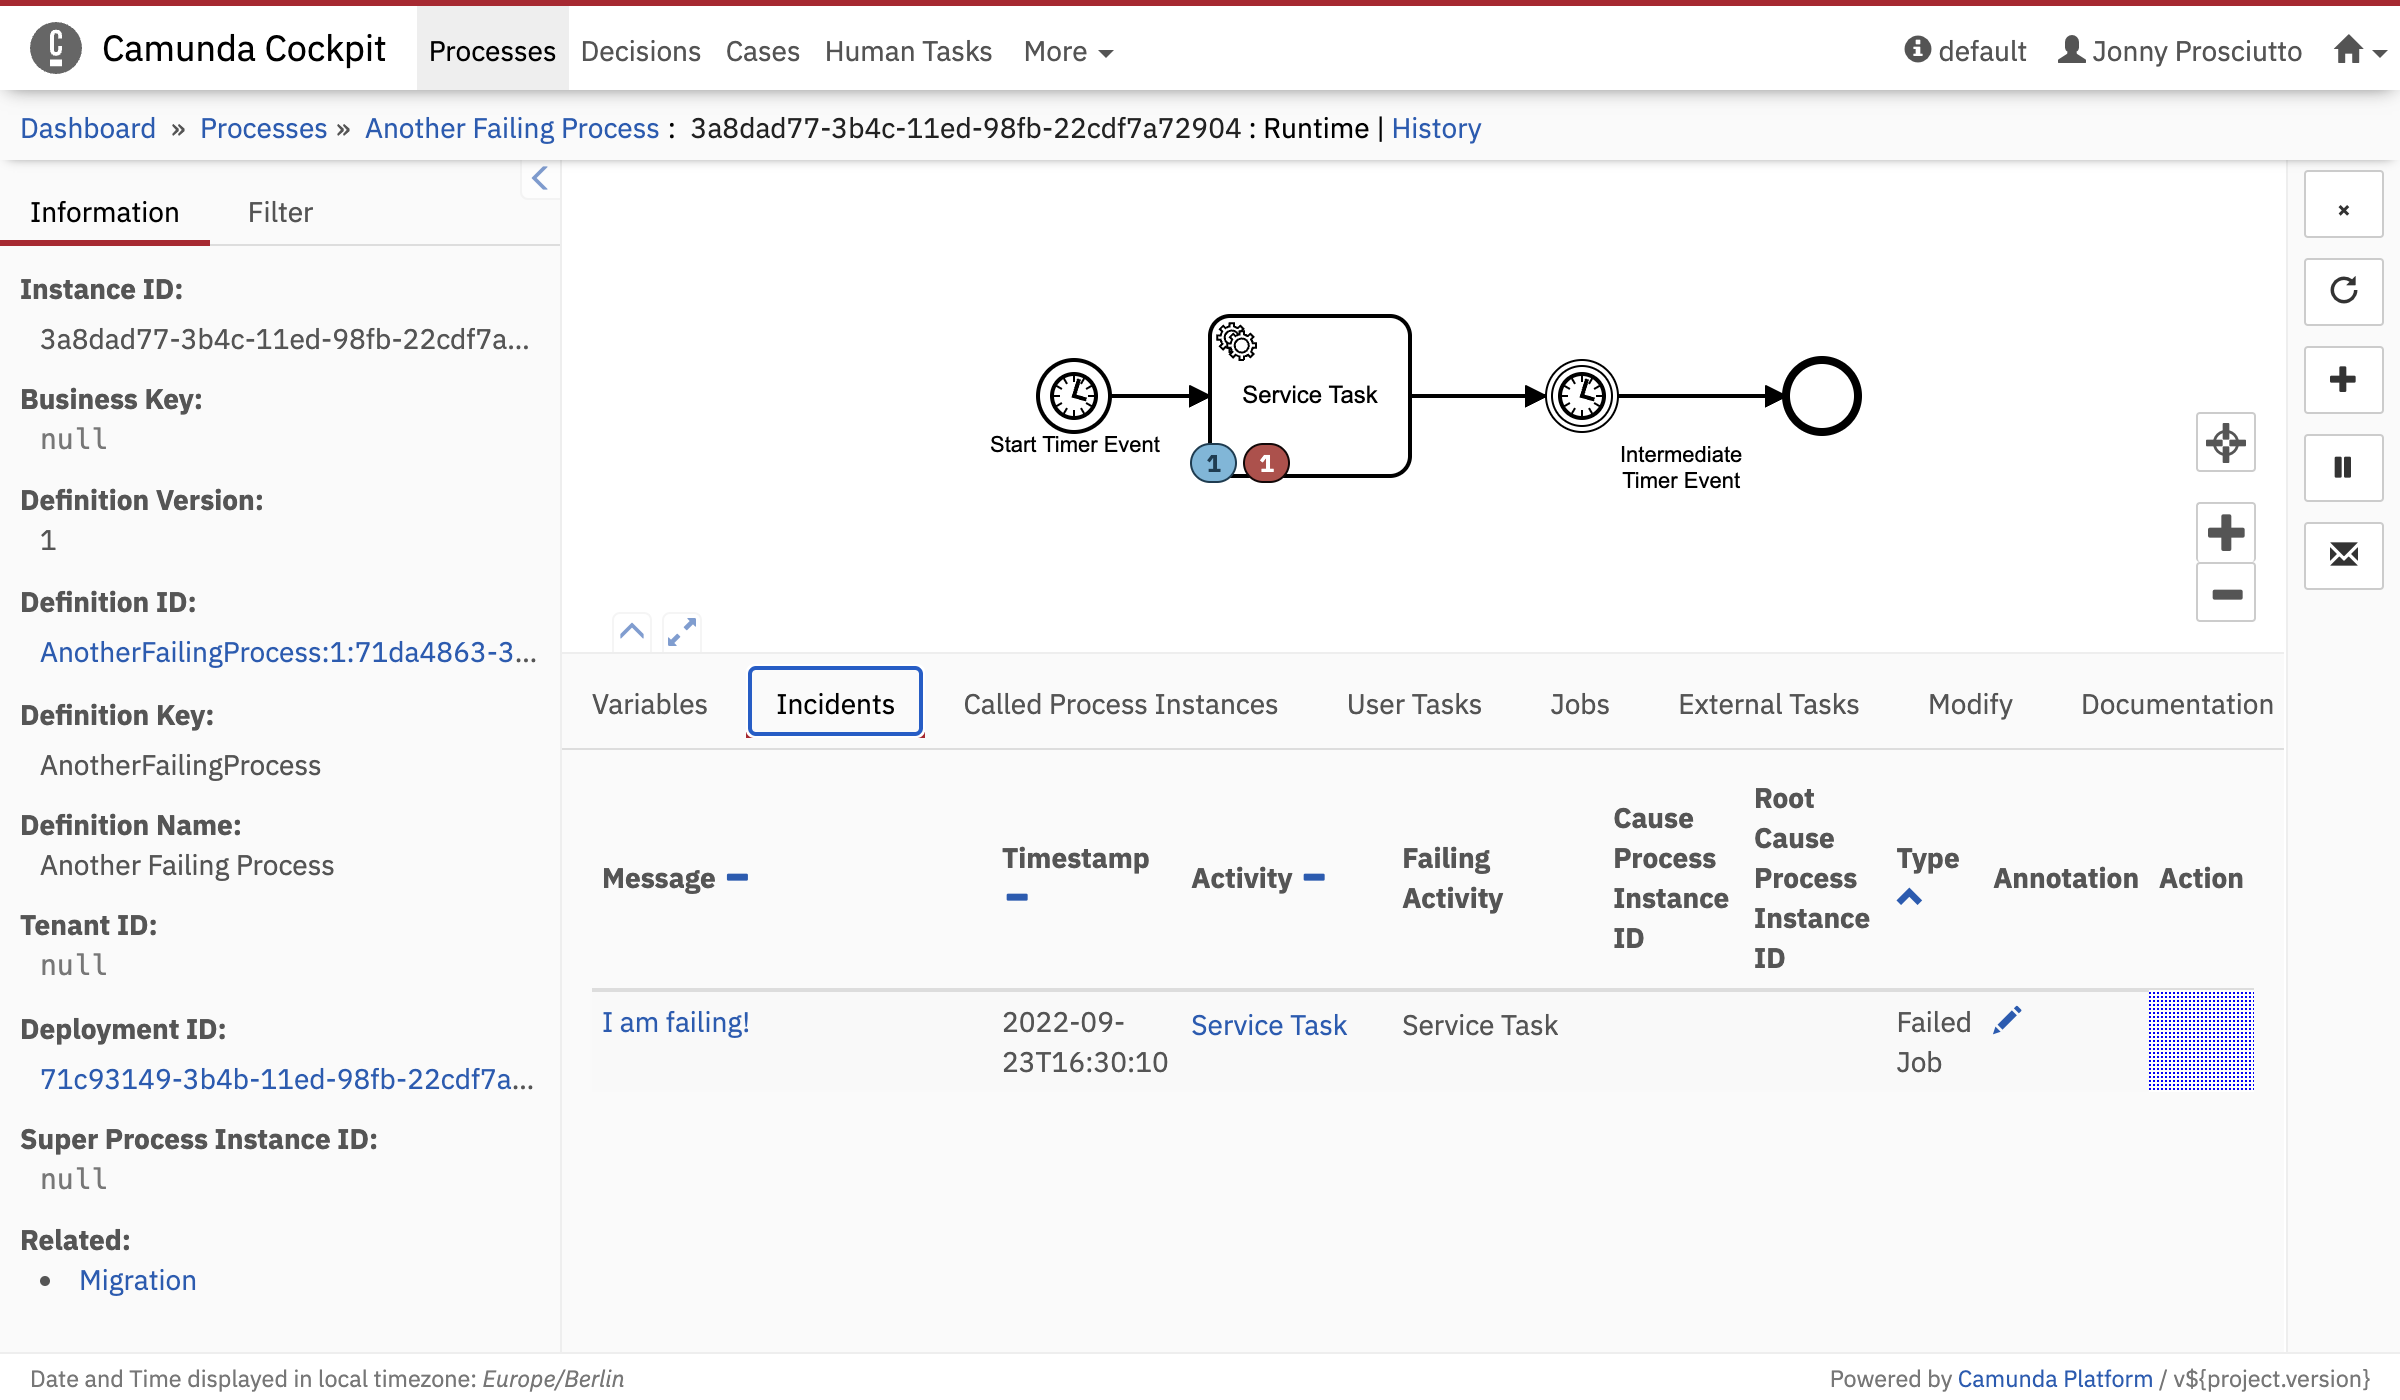
Task: Click the envelope message icon button
Action: (2344, 555)
